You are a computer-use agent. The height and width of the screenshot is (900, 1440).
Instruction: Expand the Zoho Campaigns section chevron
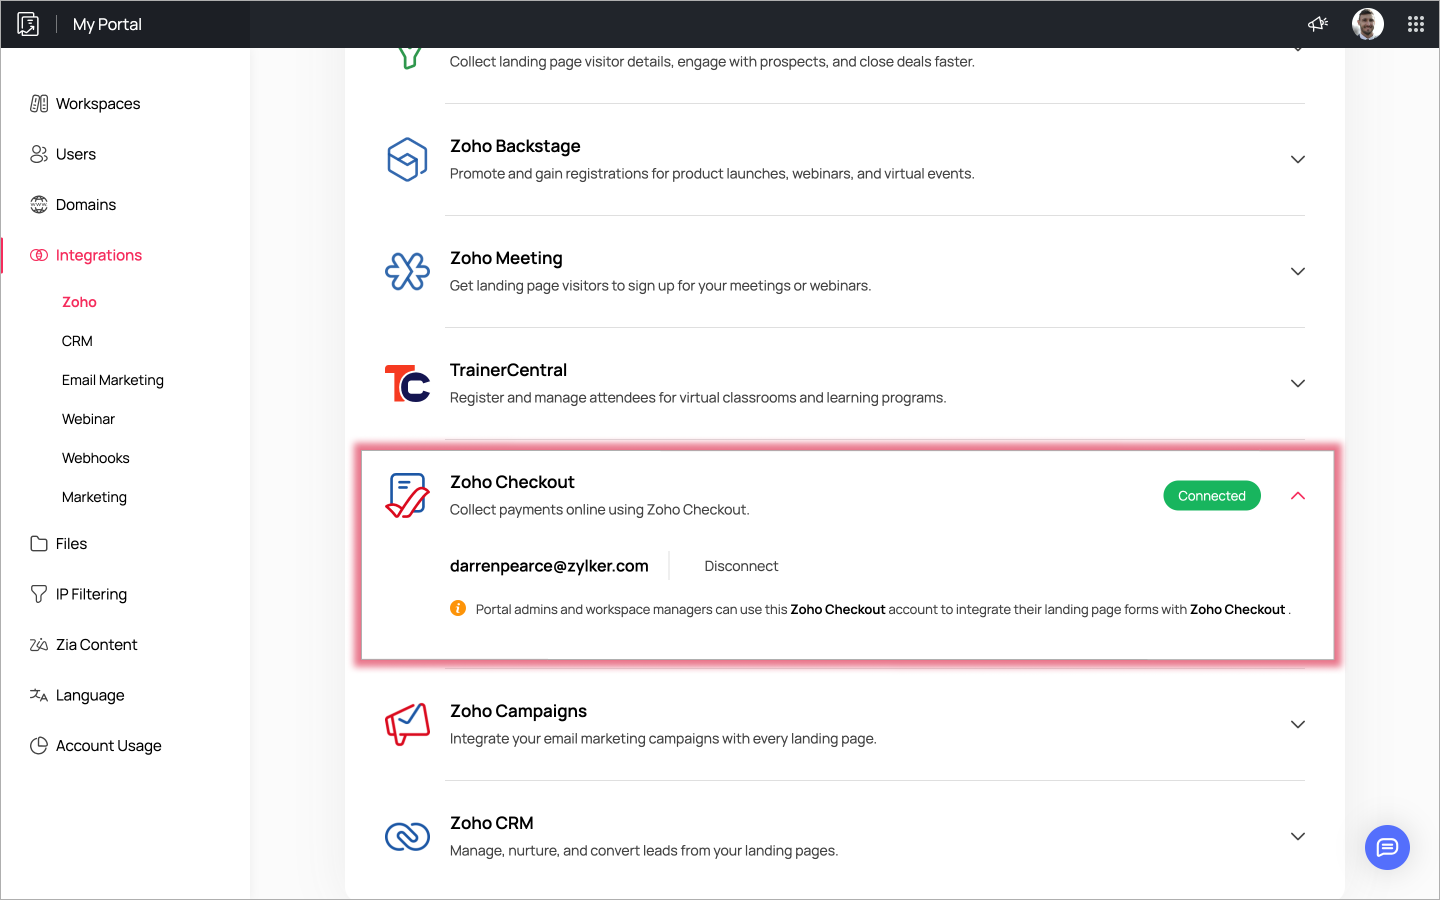(x=1298, y=725)
